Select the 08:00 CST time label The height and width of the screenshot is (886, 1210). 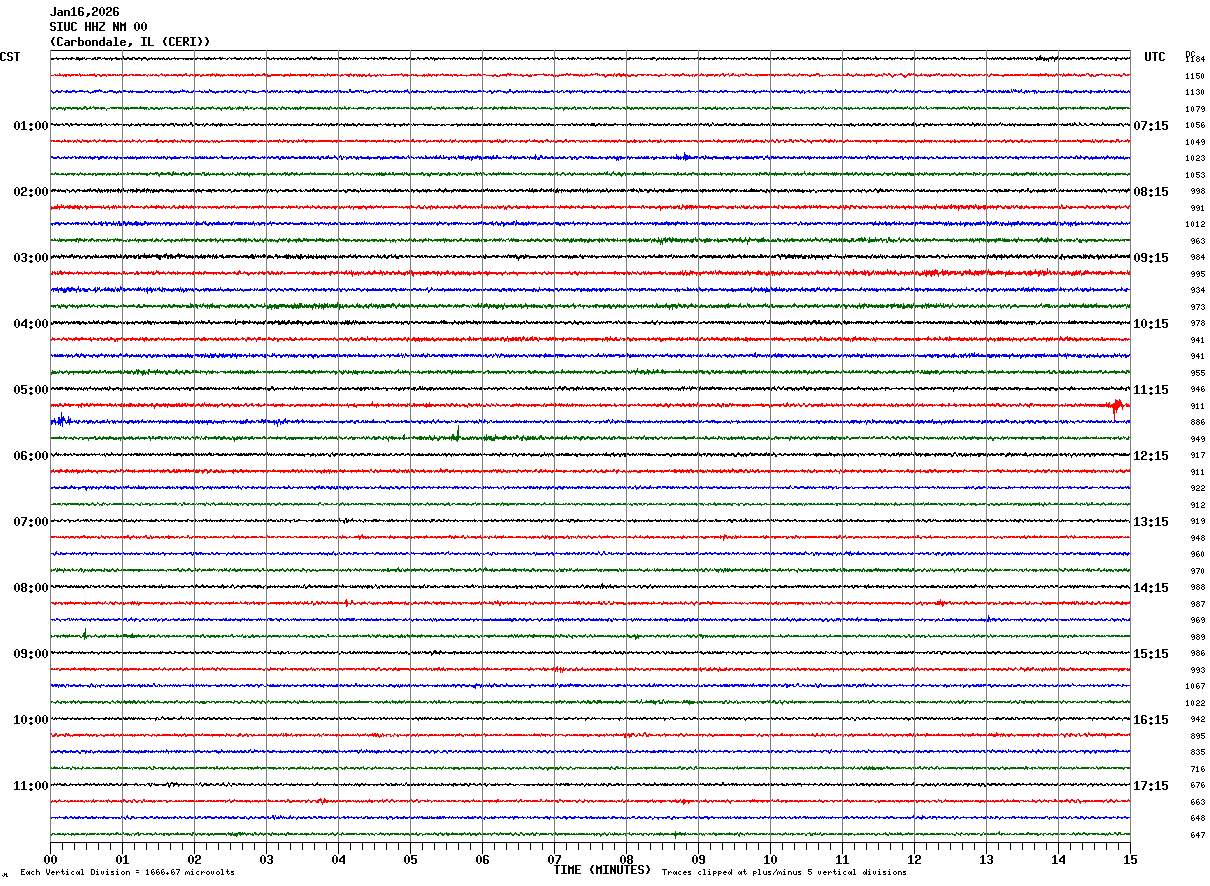[x=31, y=588]
